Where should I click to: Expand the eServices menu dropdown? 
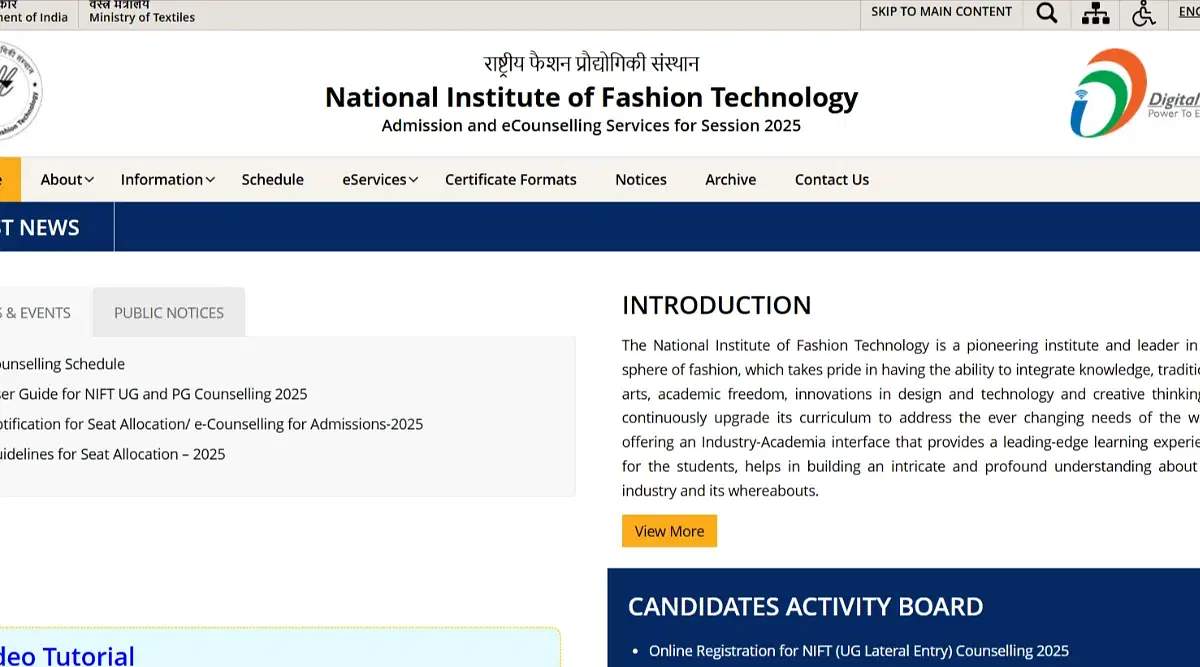(x=380, y=180)
